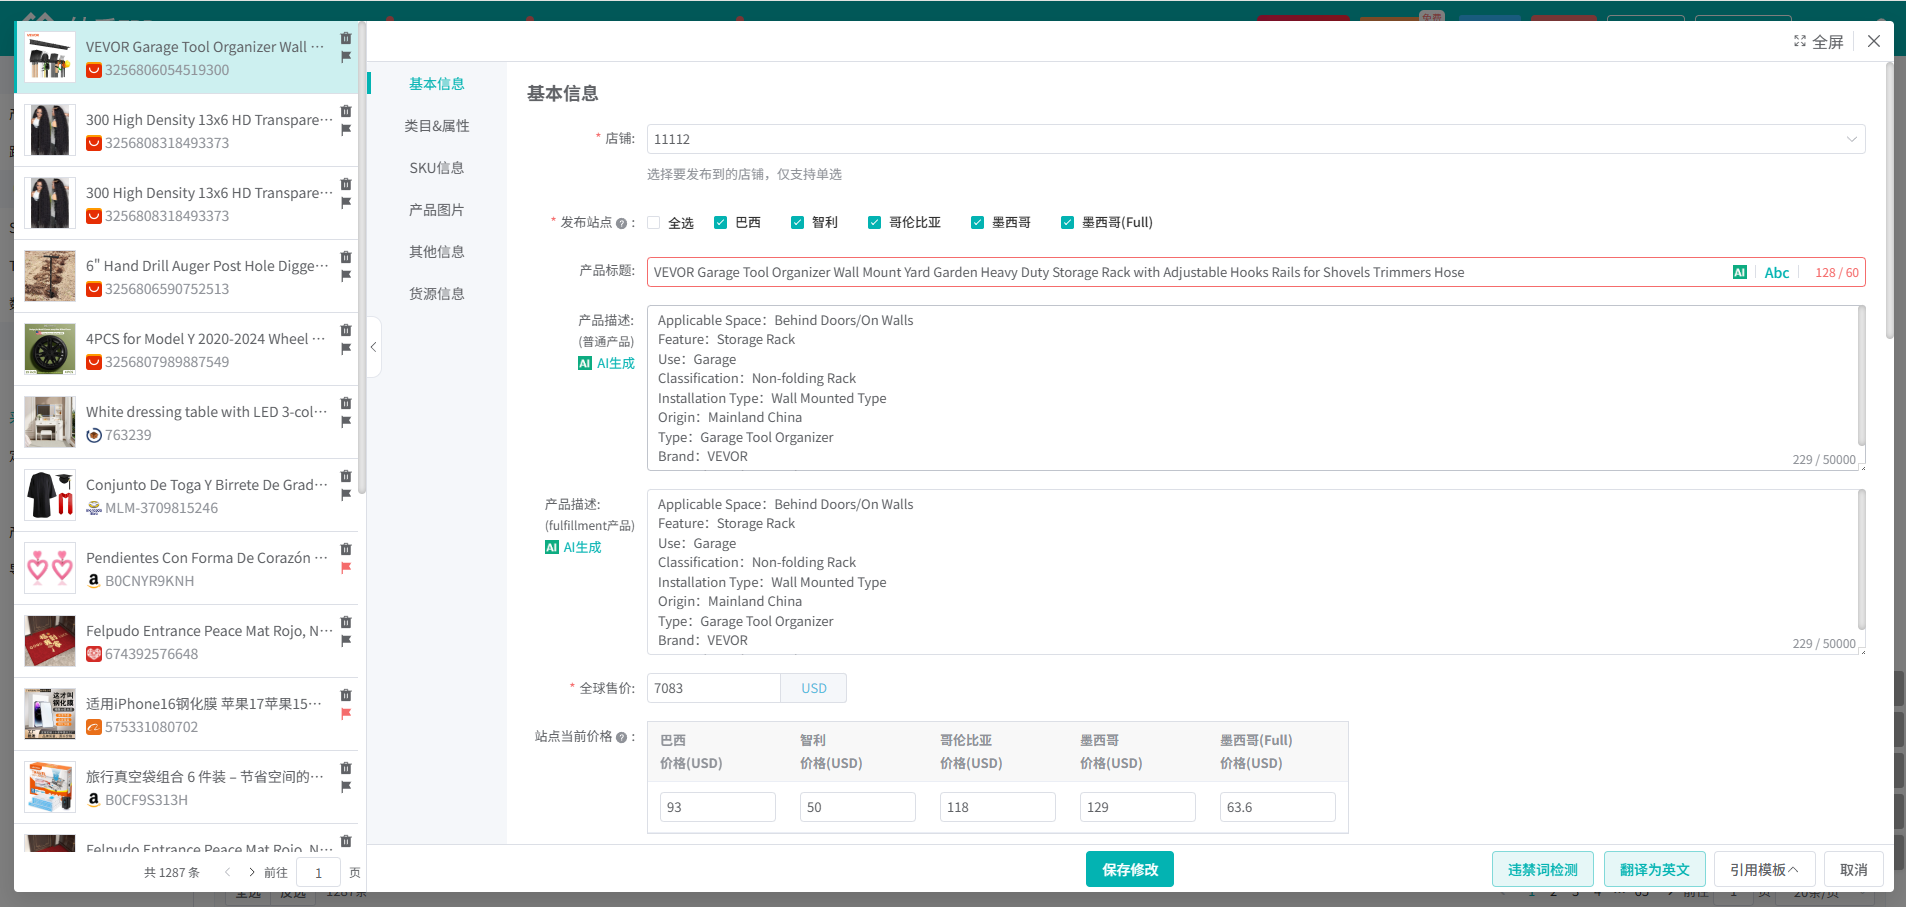
Task: Click the form's vertical scrollbar
Action: tap(1888, 200)
